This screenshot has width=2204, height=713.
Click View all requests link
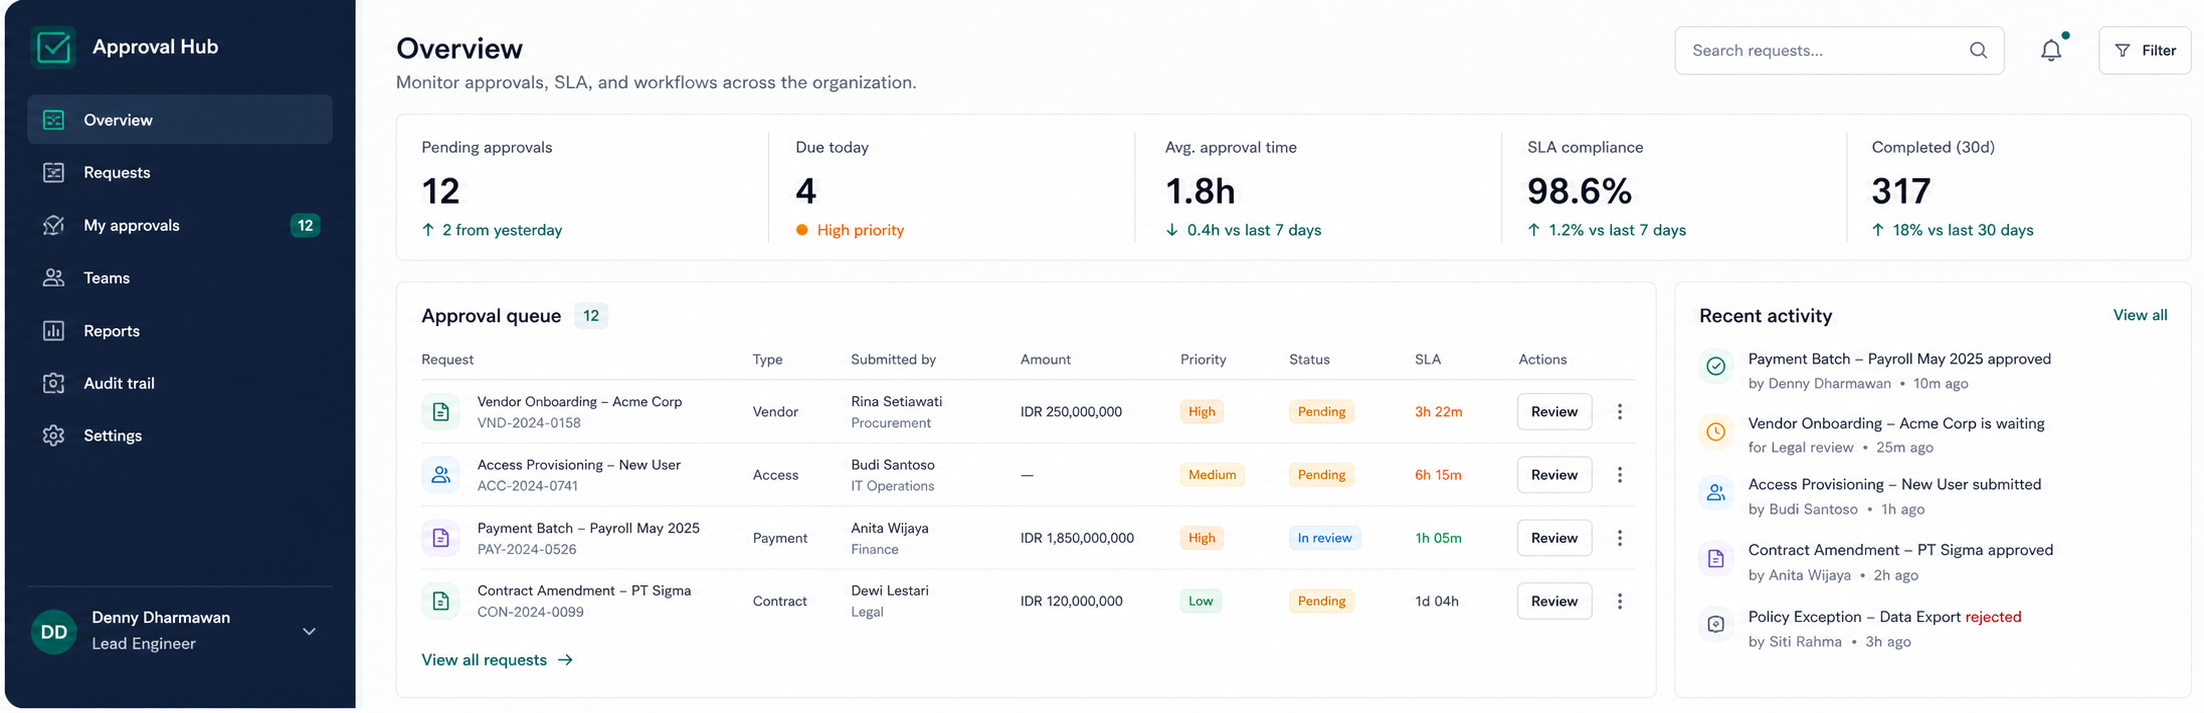(x=497, y=660)
